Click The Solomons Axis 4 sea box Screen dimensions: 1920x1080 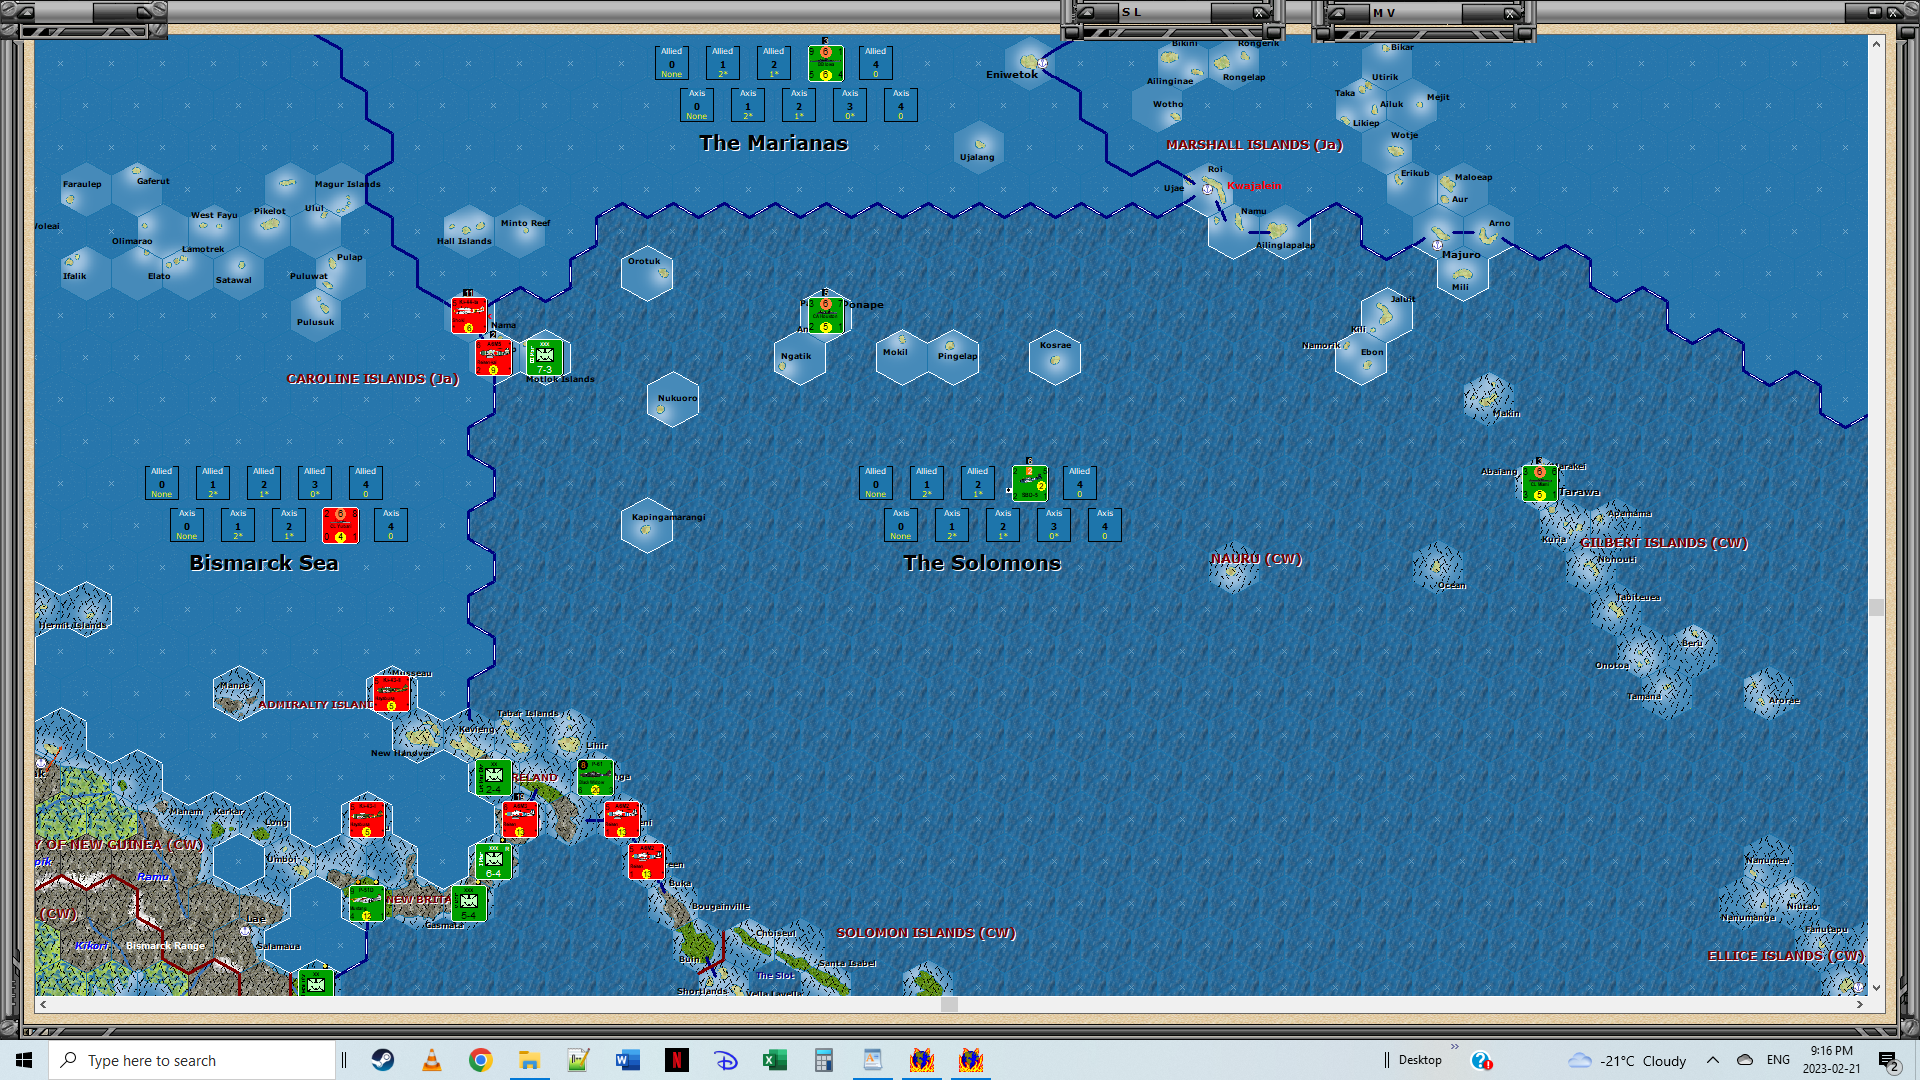click(x=1104, y=525)
